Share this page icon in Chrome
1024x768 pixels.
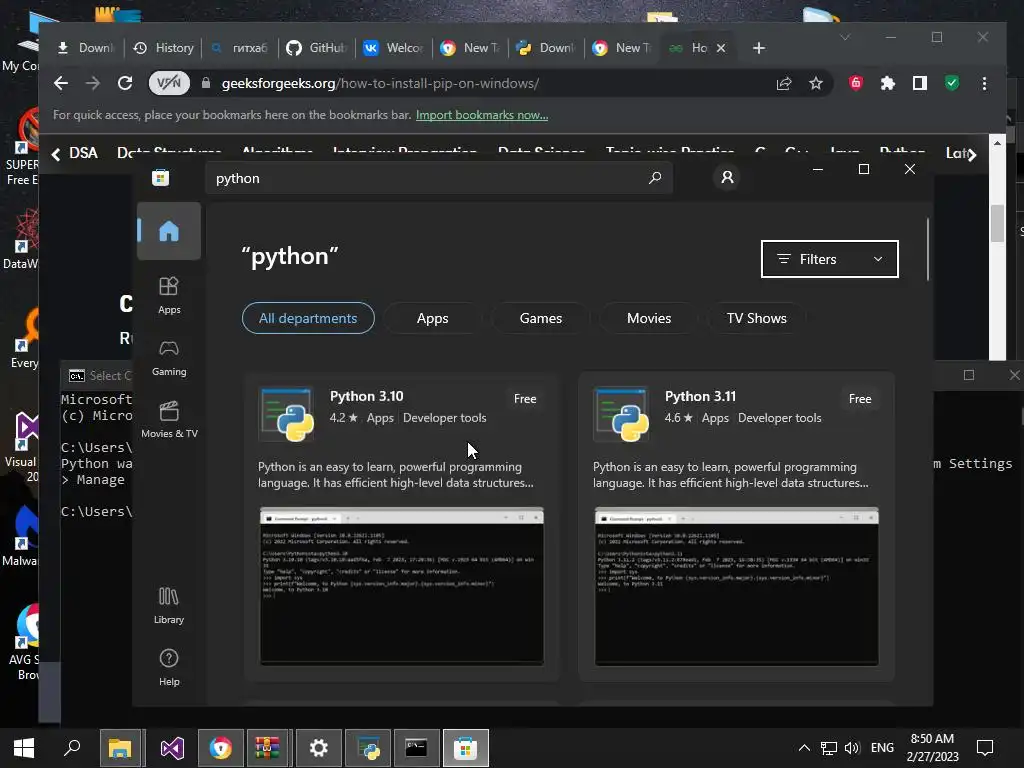coord(784,83)
